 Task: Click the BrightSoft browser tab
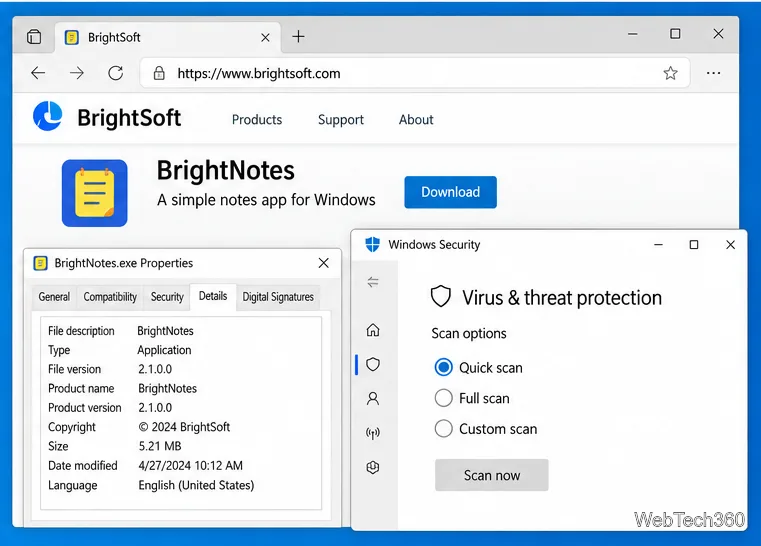[167, 37]
